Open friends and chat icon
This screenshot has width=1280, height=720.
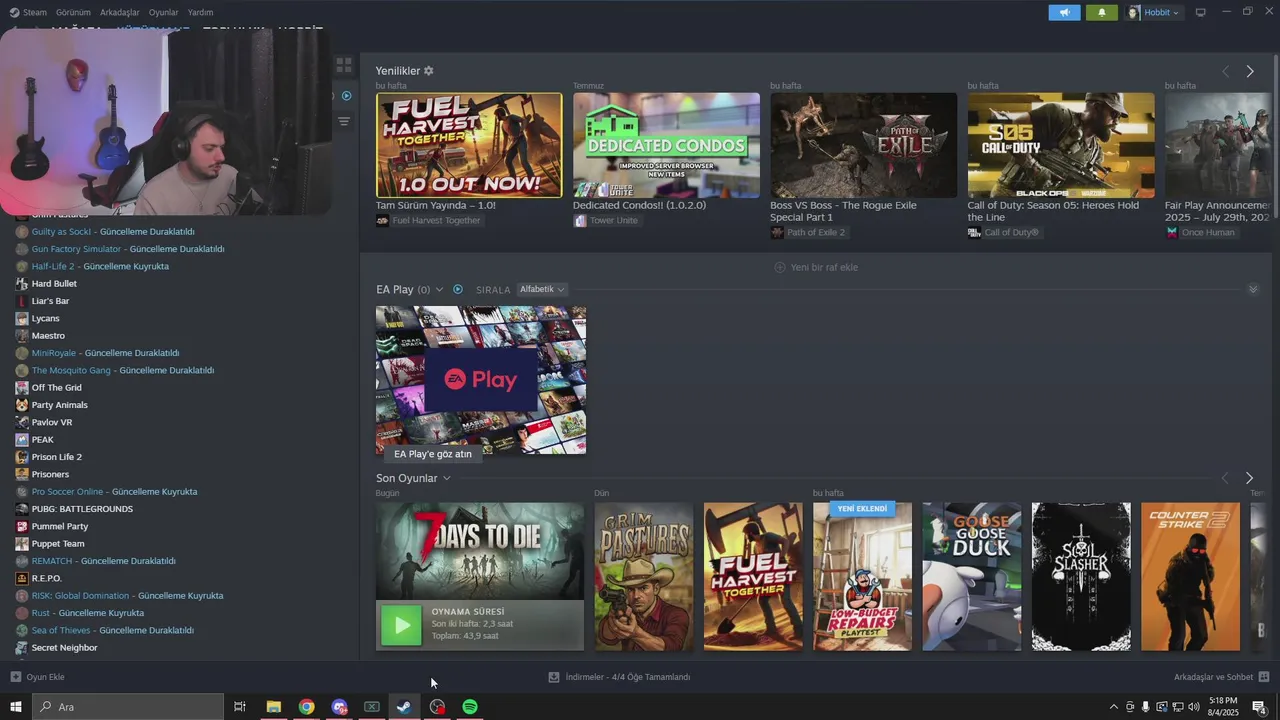click(1264, 677)
